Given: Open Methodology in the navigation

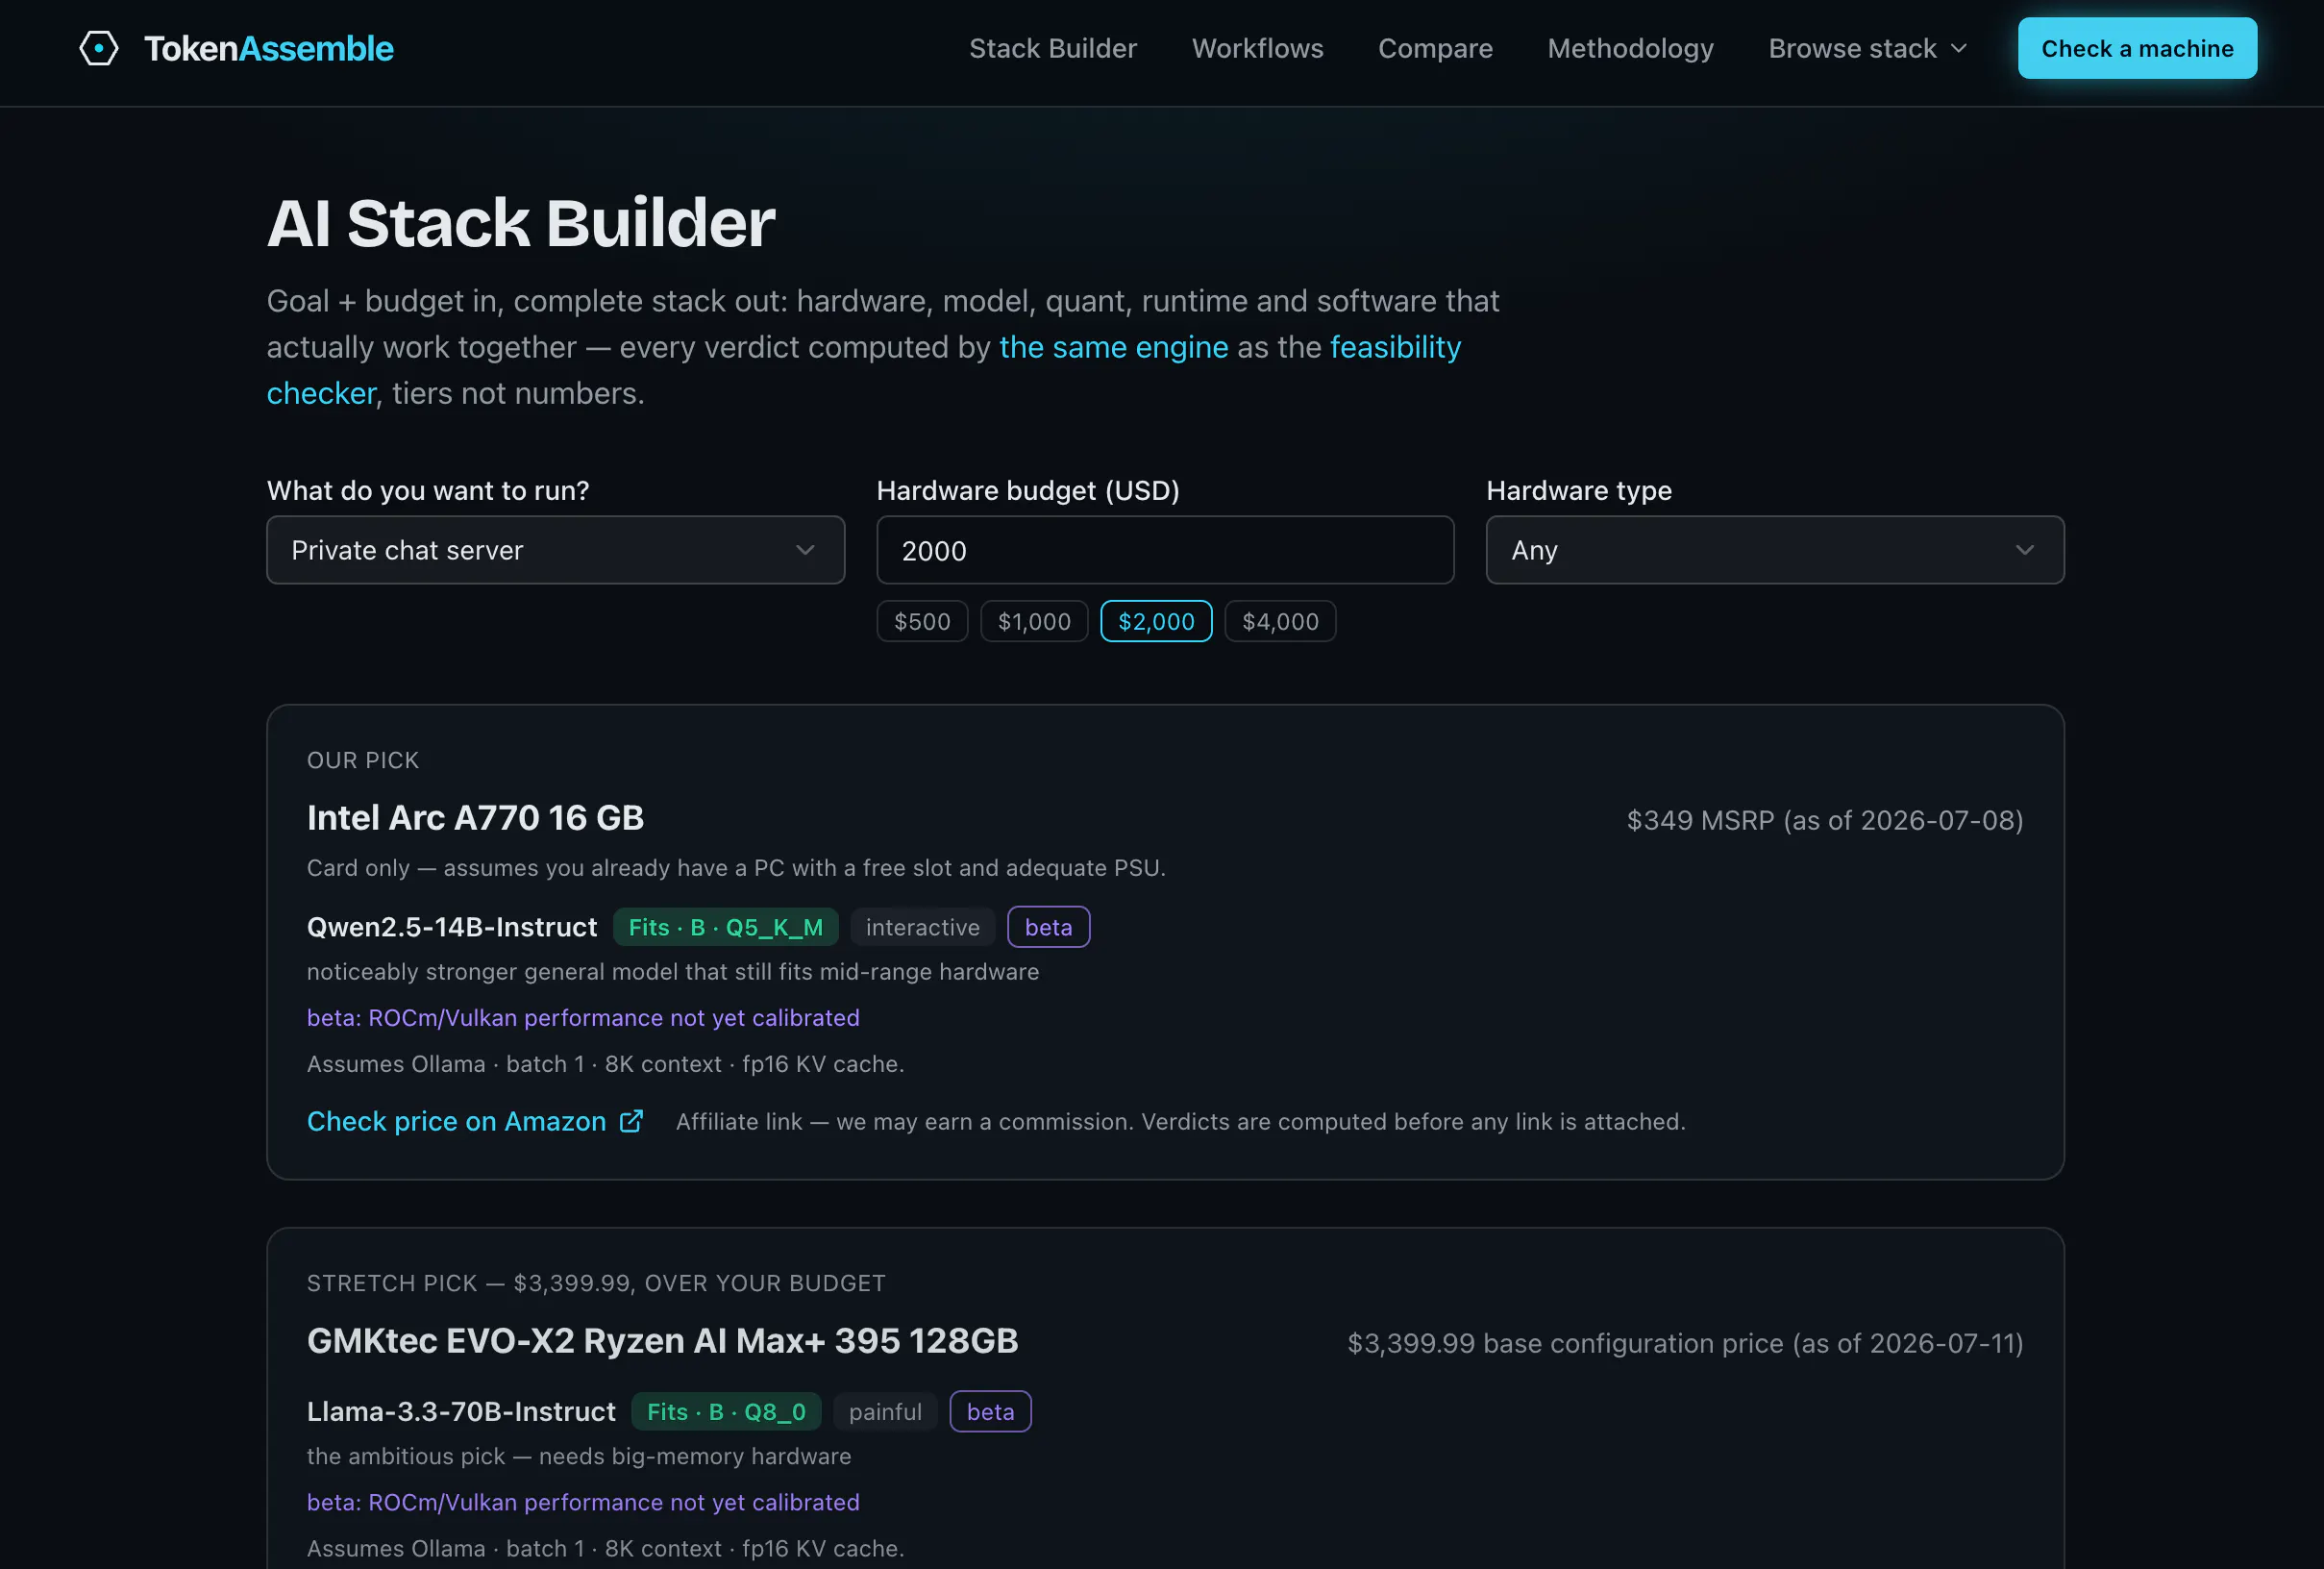Looking at the screenshot, I should [1630, 48].
